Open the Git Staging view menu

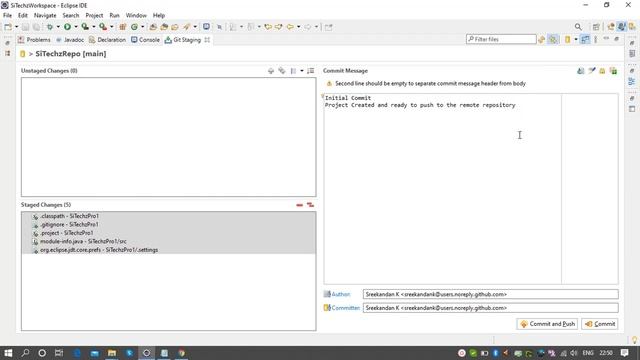coord(596,40)
